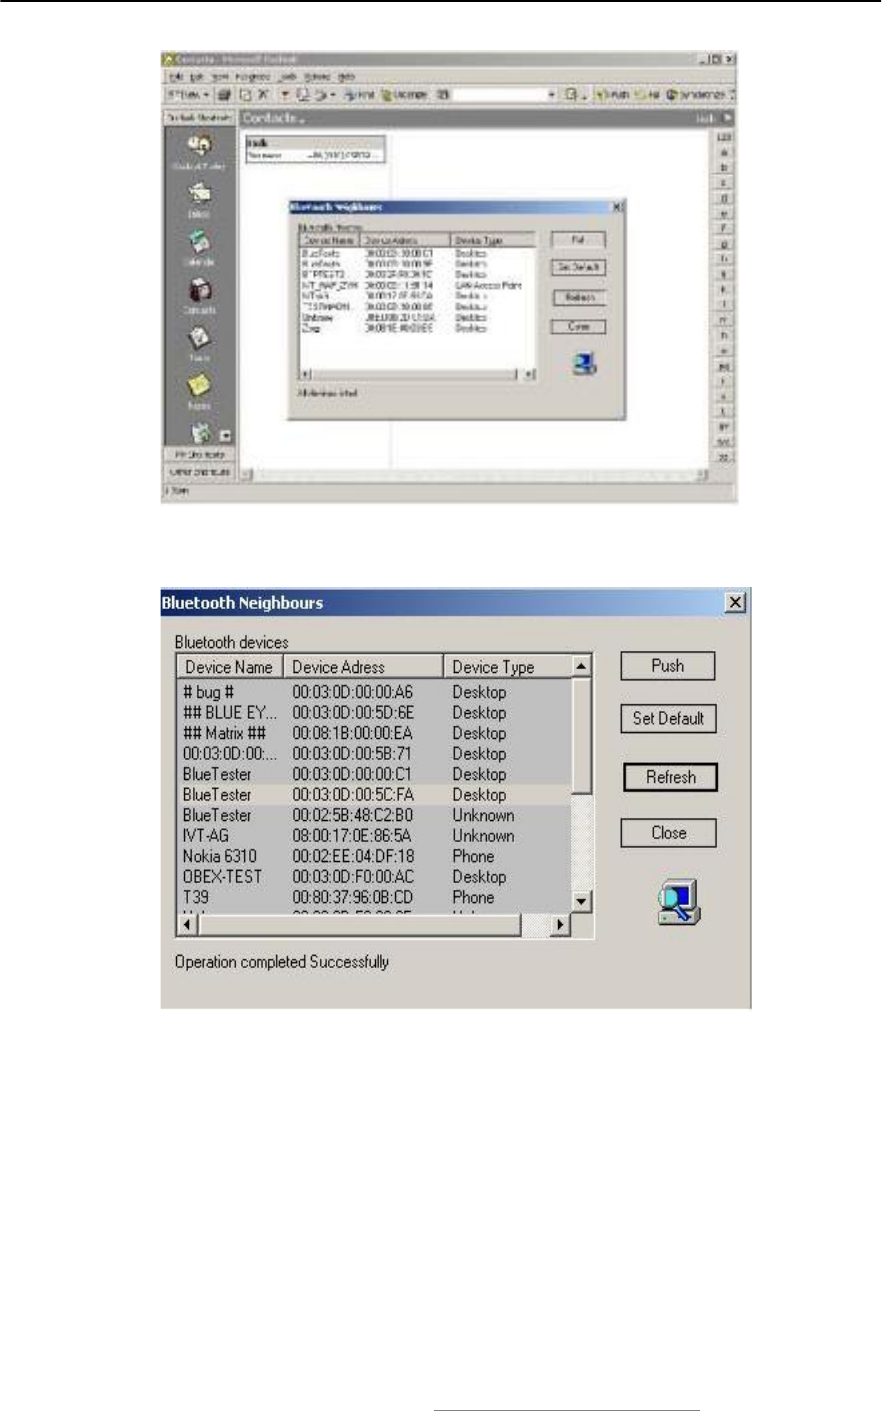Open the Notes shortcut in Outlook bar
Screen dimensions: 882x1411
199,393
